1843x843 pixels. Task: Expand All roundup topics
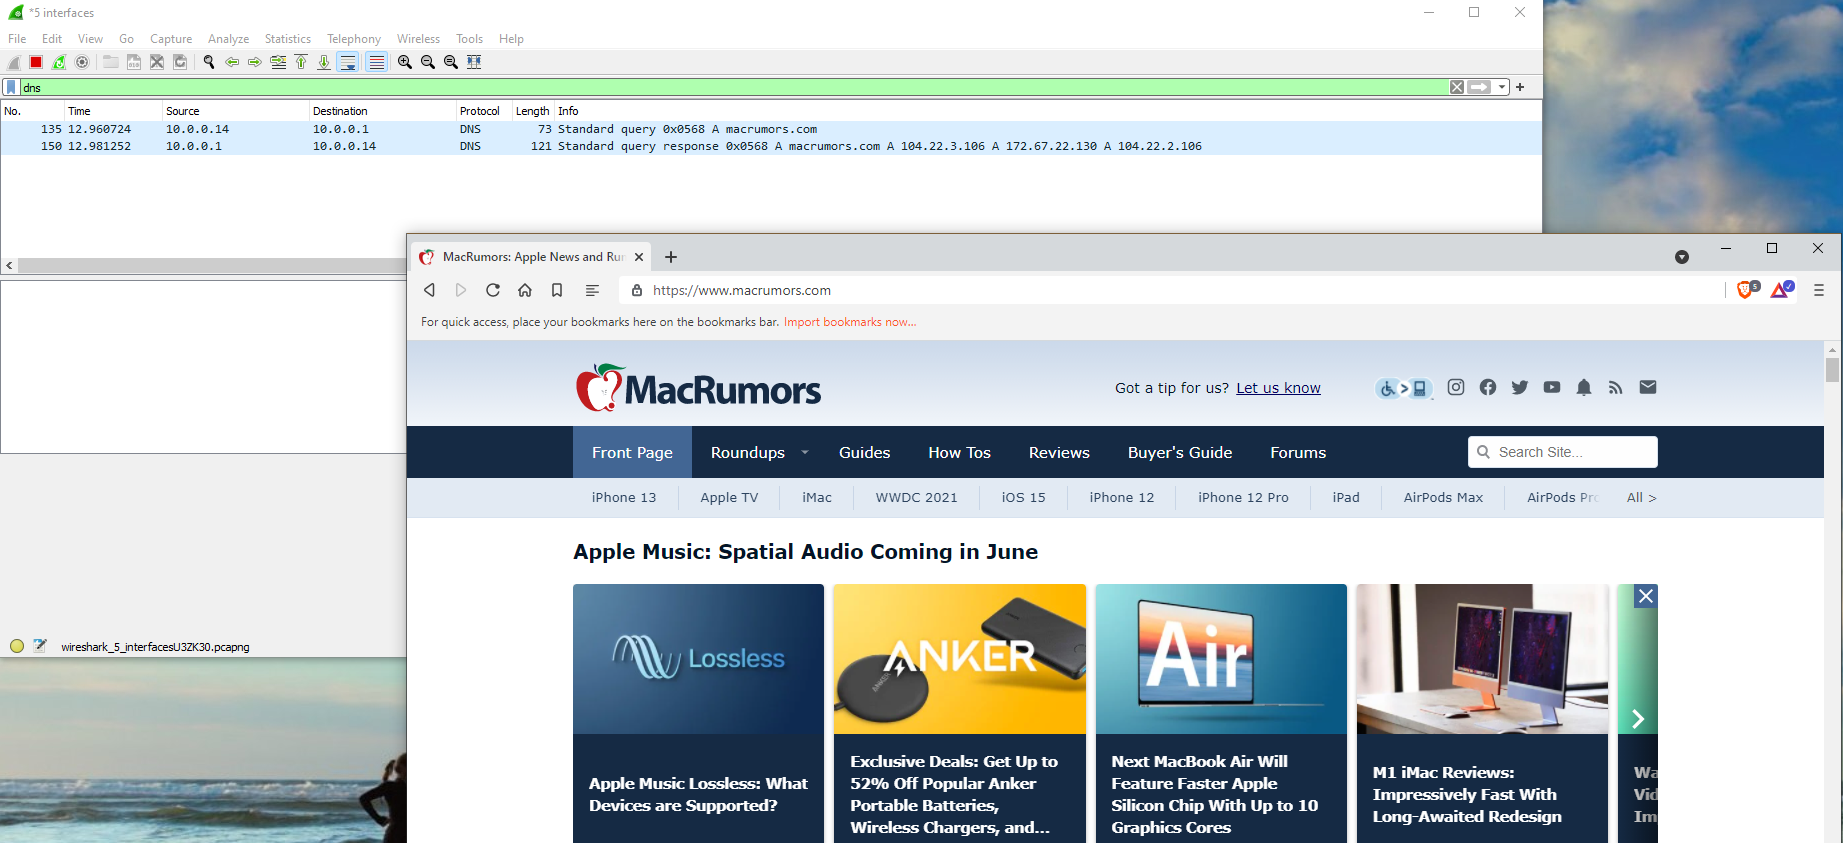[1641, 497]
